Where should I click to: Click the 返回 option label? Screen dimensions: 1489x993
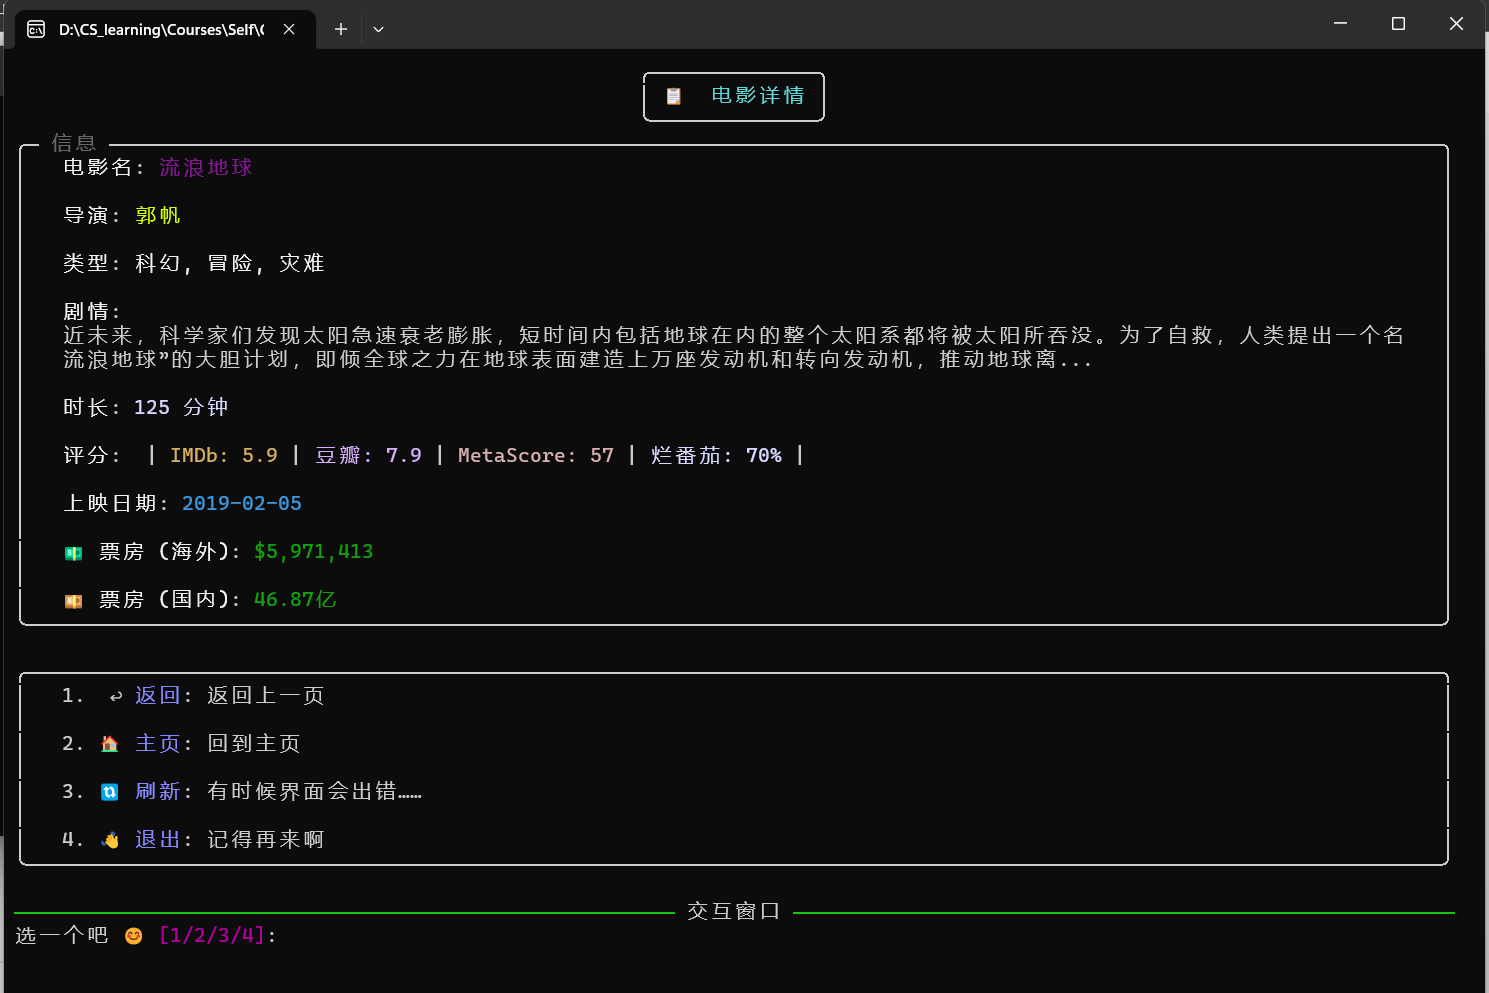[x=158, y=695]
